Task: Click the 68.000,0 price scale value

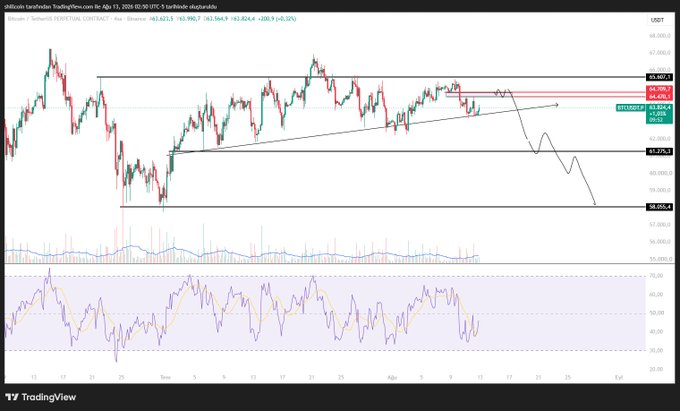Action: coord(661,36)
